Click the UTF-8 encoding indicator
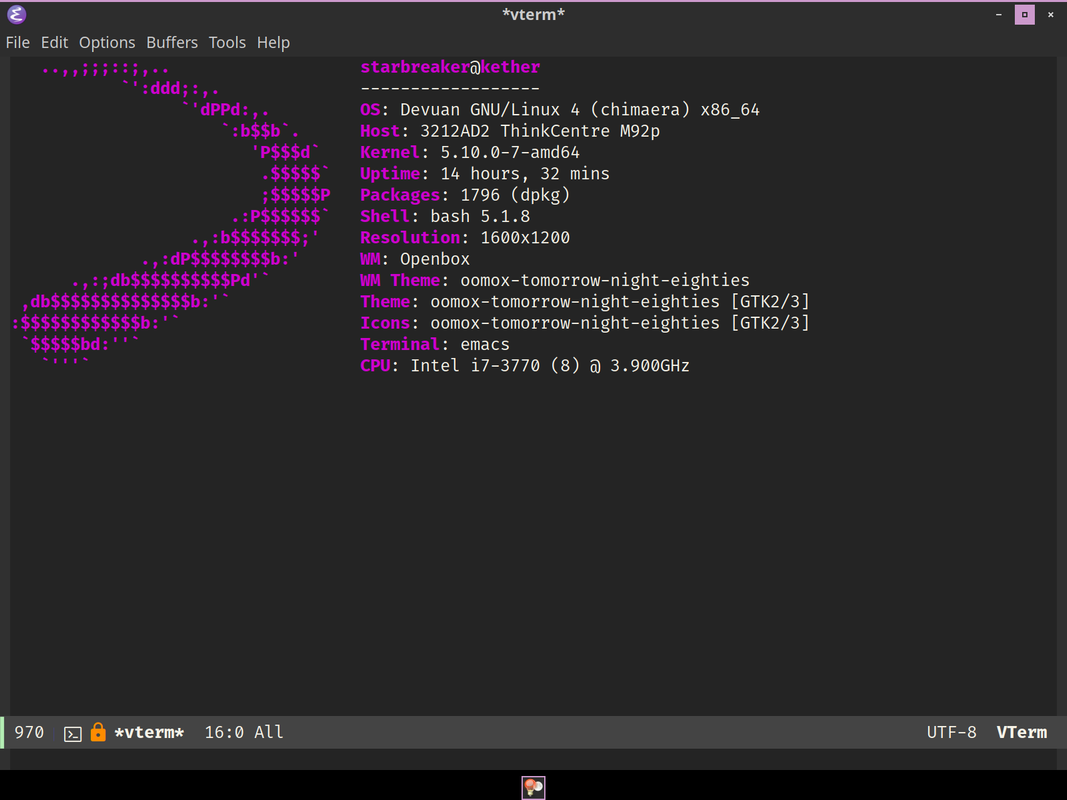This screenshot has width=1067, height=800. [951, 733]
